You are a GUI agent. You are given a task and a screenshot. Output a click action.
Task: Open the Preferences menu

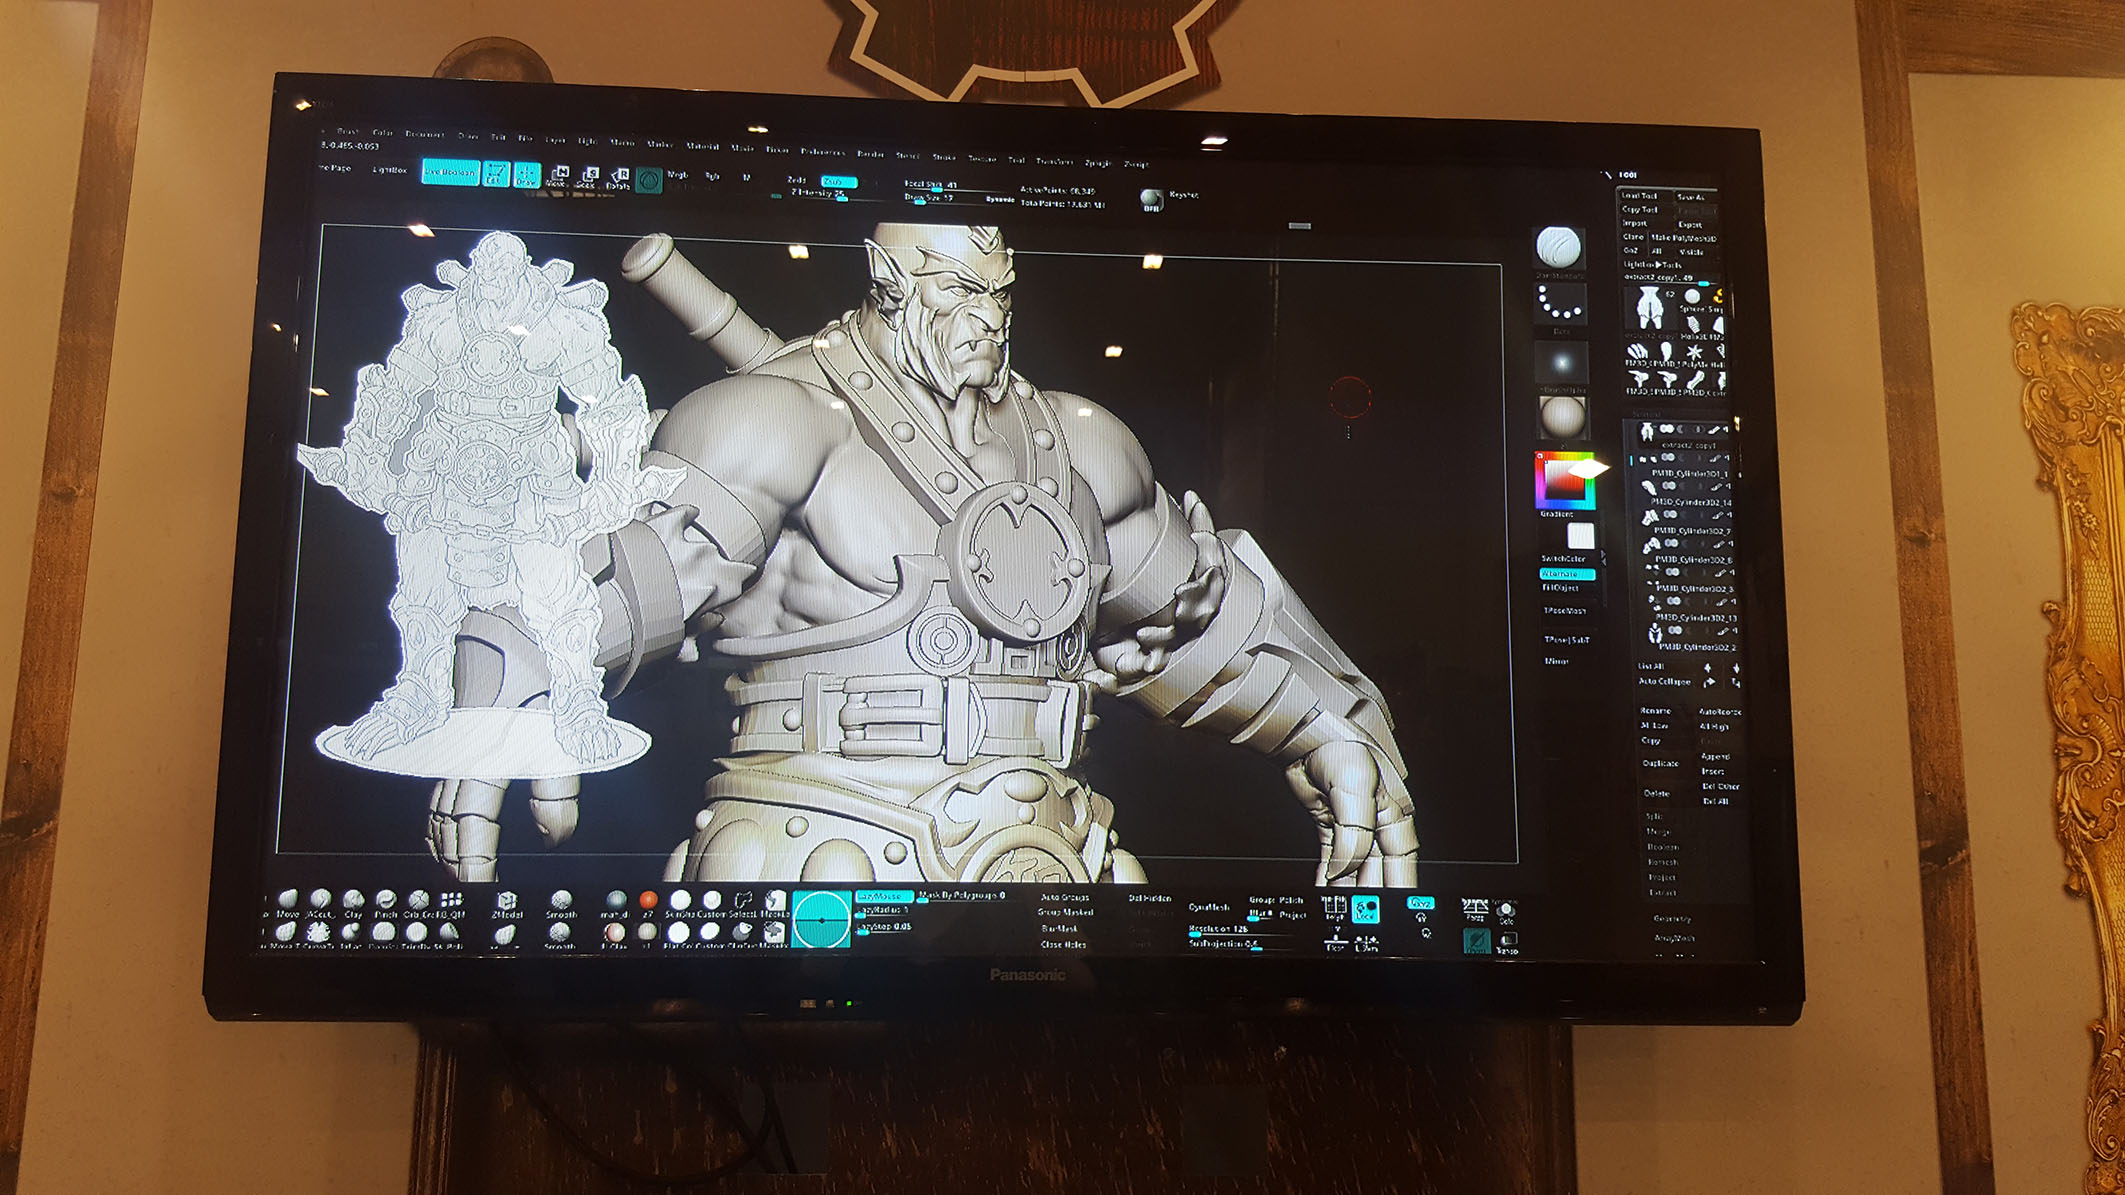pyautogui.click(x=823, y=152)
